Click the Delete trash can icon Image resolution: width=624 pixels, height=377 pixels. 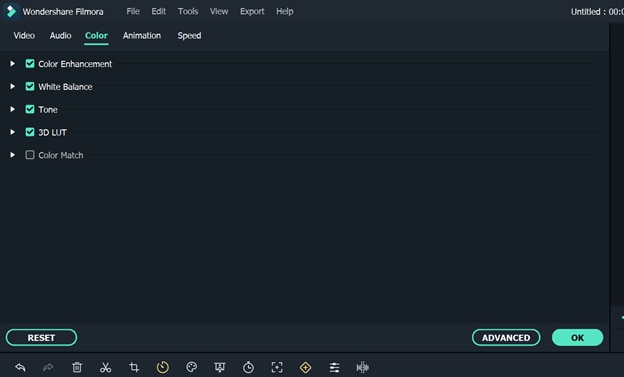coord(77,367)
